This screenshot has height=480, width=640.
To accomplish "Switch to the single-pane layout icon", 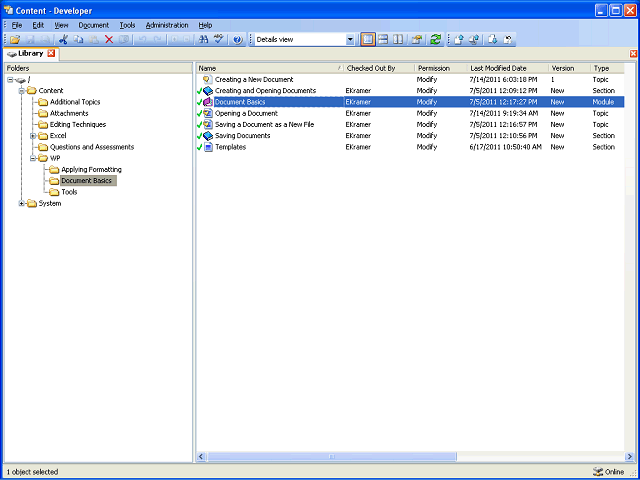I will click(368, 40).
